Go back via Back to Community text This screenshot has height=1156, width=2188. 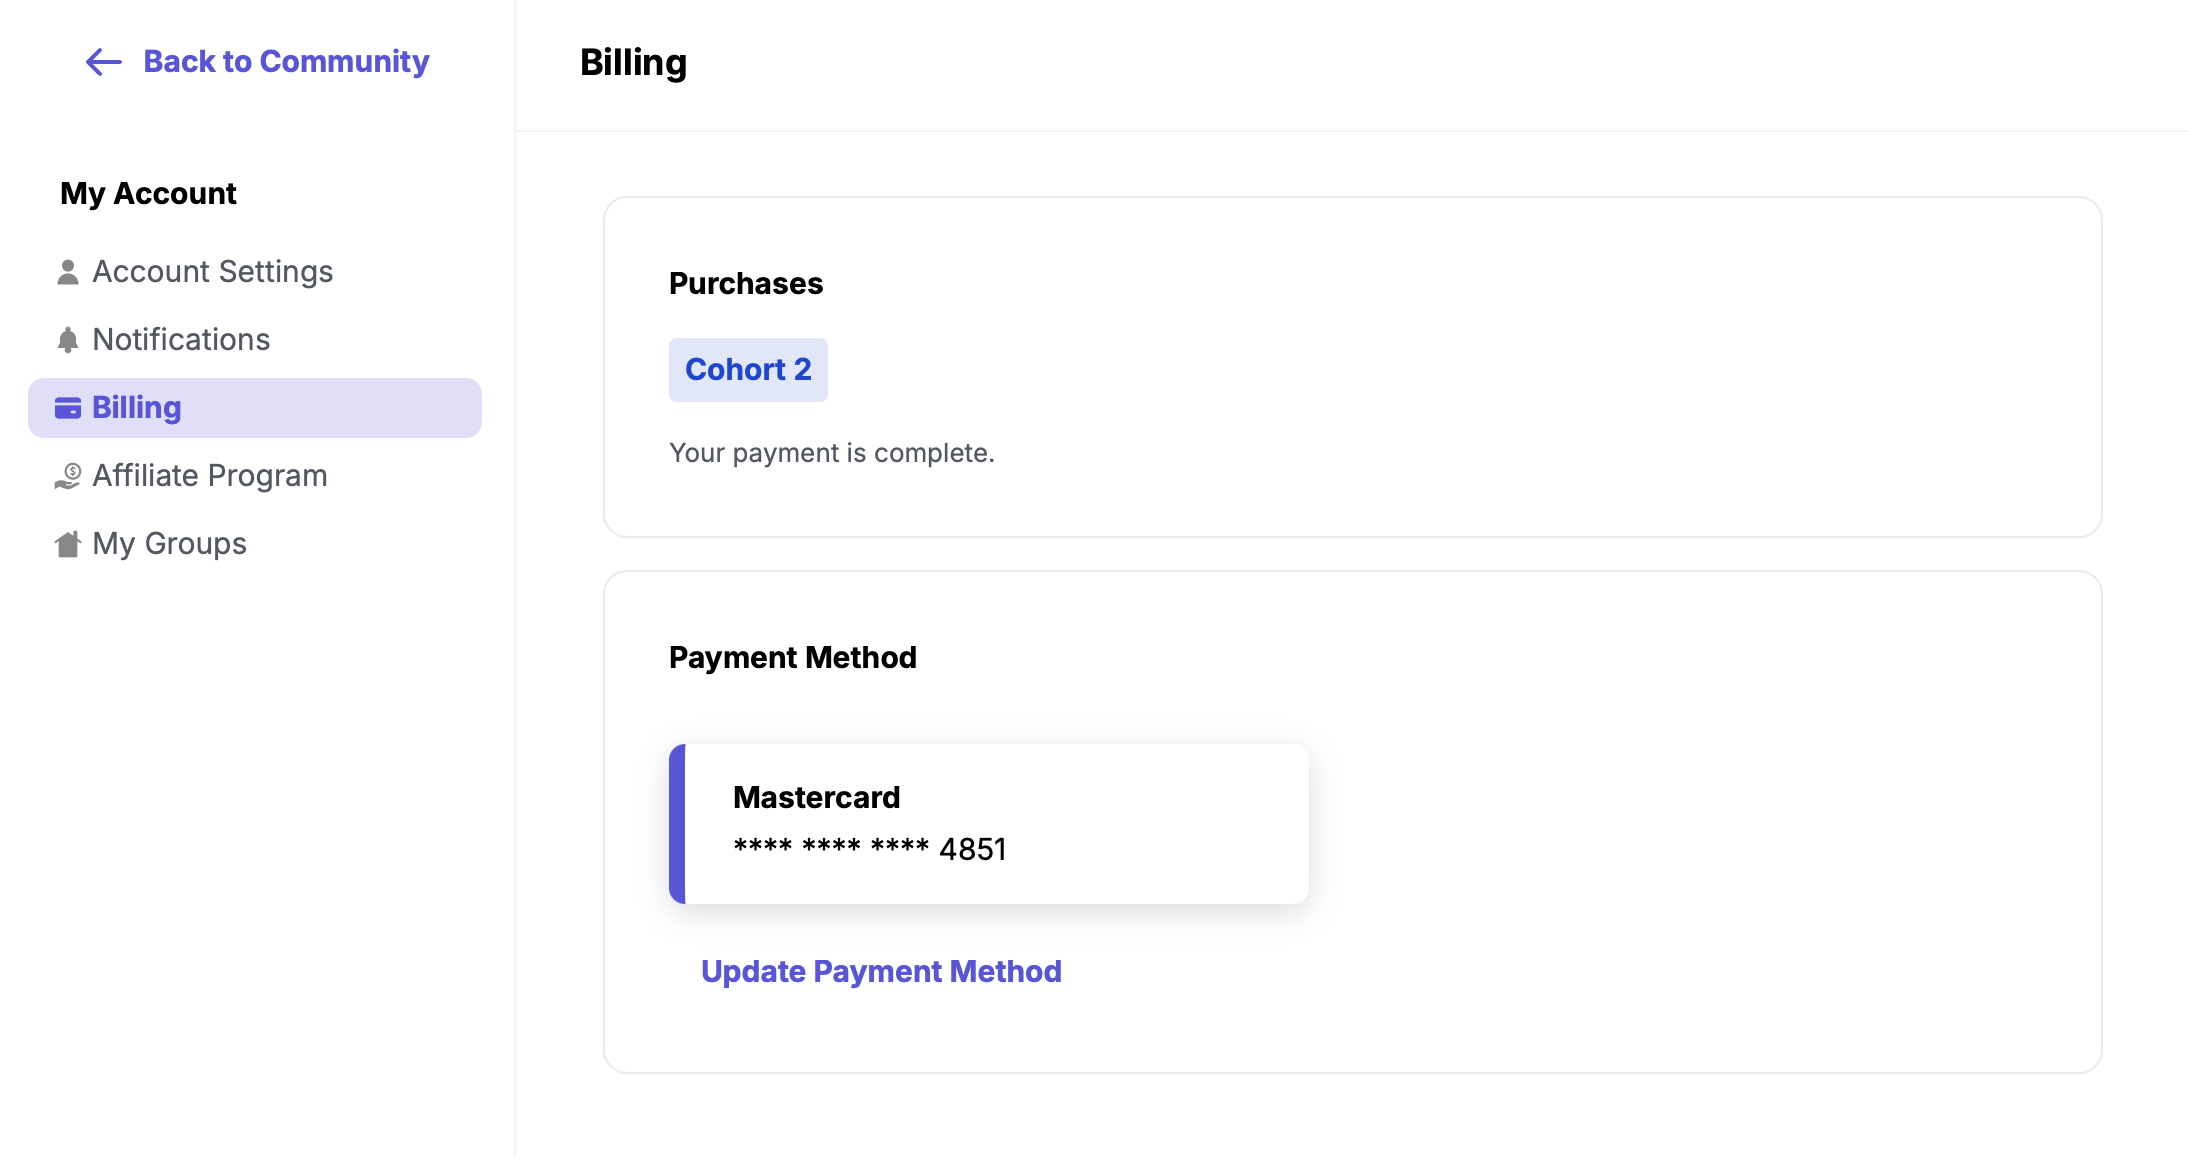pos(286,62)
